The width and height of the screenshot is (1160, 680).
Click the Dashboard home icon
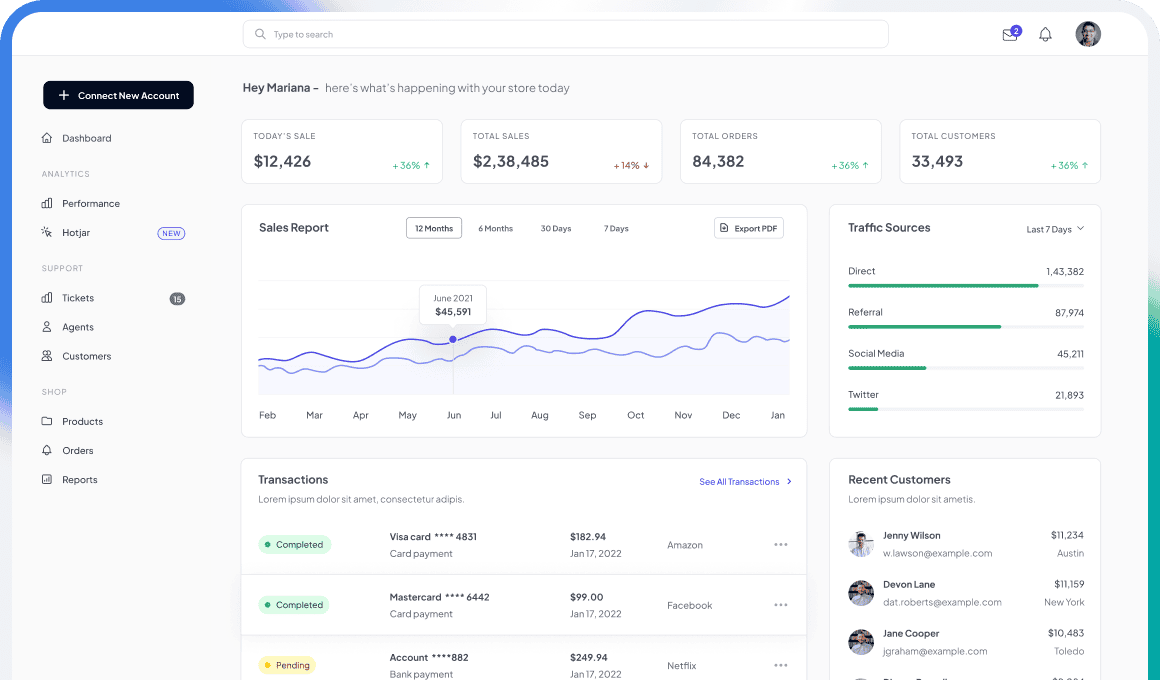point(47,138)
